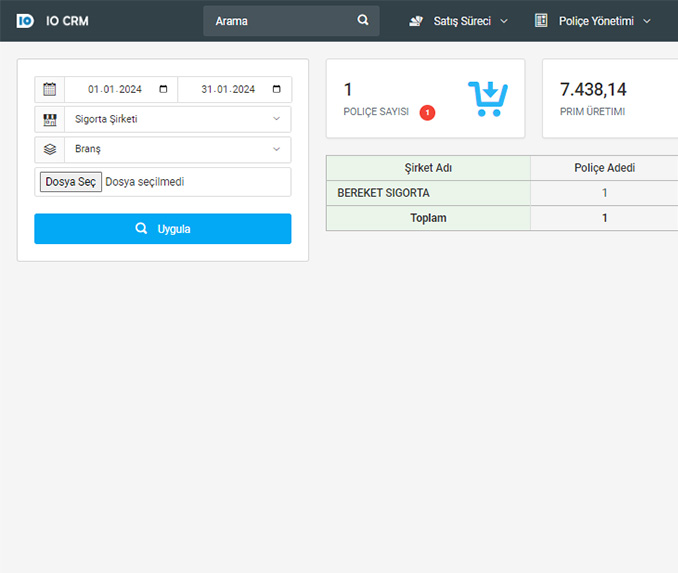Click the handshake icon for Satış Süreci
Image resolution: width=678 pixels, height=573 pixels.
[416, 21]
